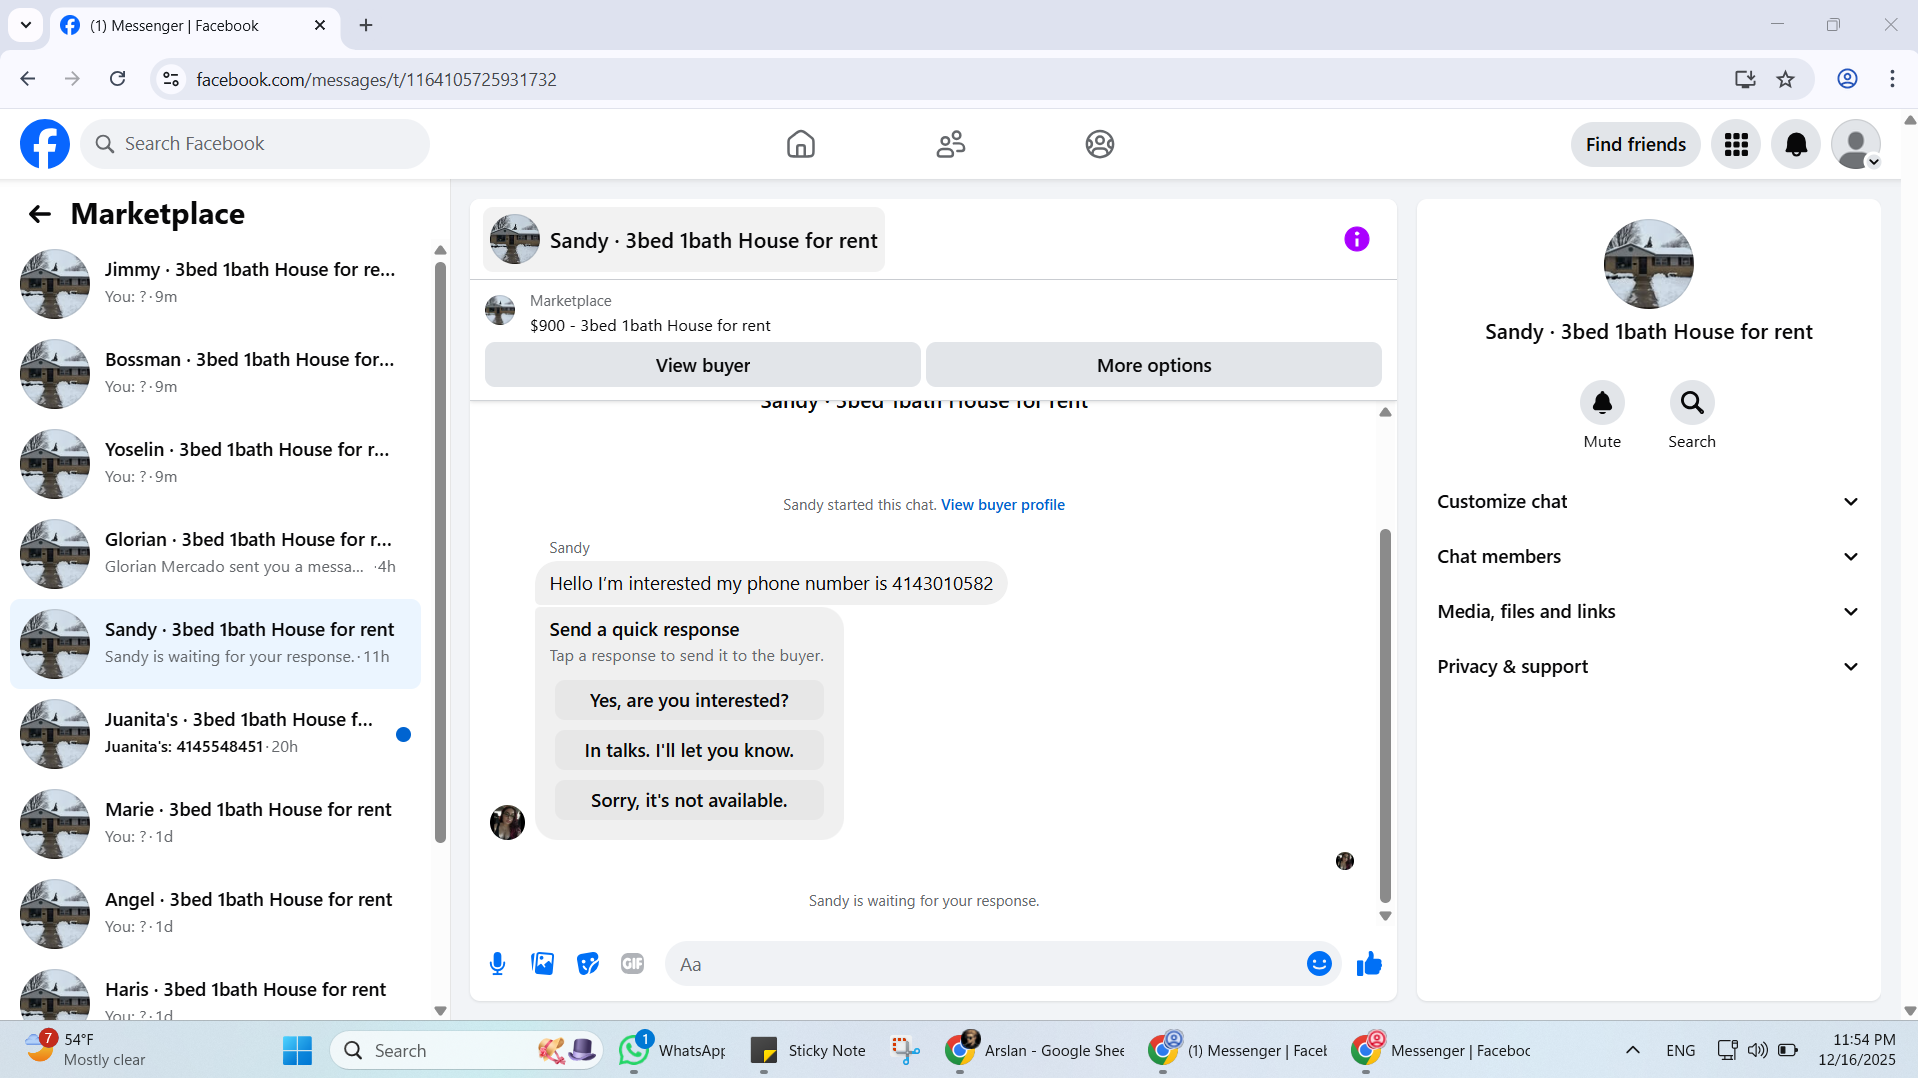Open Chrome three-dot menu
1918x1078 pixels.
(x=1891, y=79)
